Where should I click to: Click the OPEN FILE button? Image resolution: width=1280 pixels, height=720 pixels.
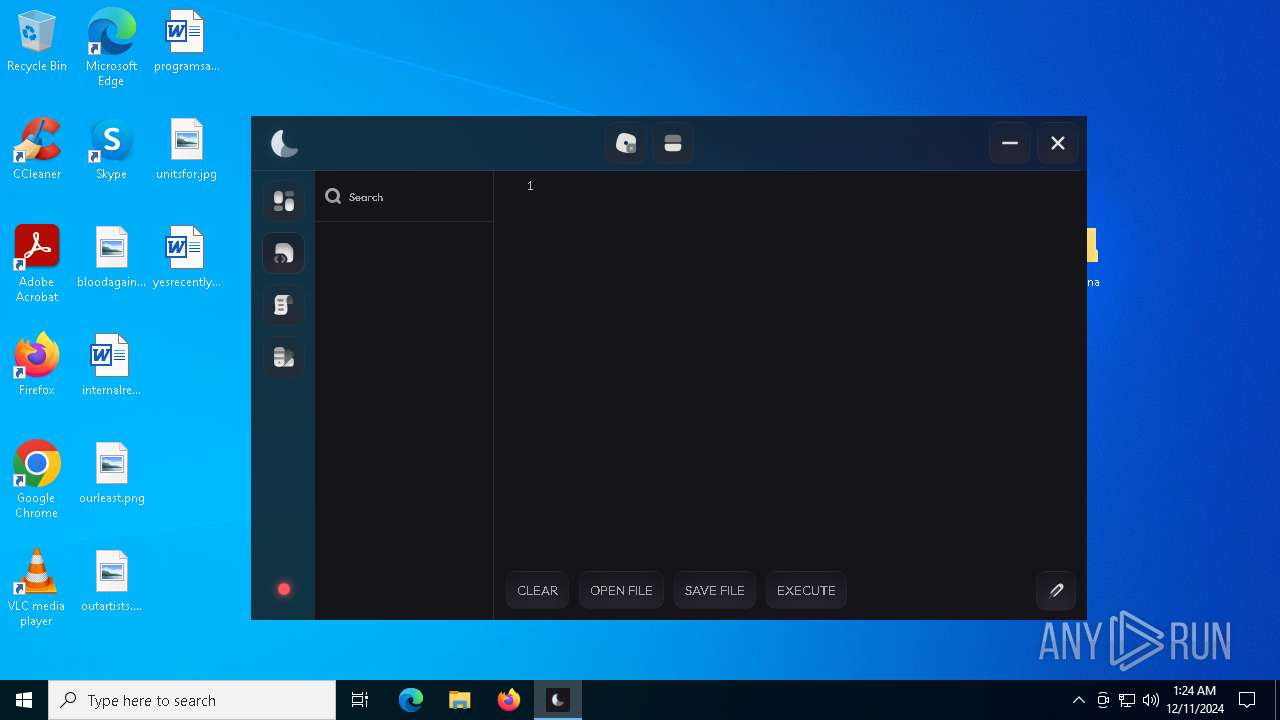[621, 590]
